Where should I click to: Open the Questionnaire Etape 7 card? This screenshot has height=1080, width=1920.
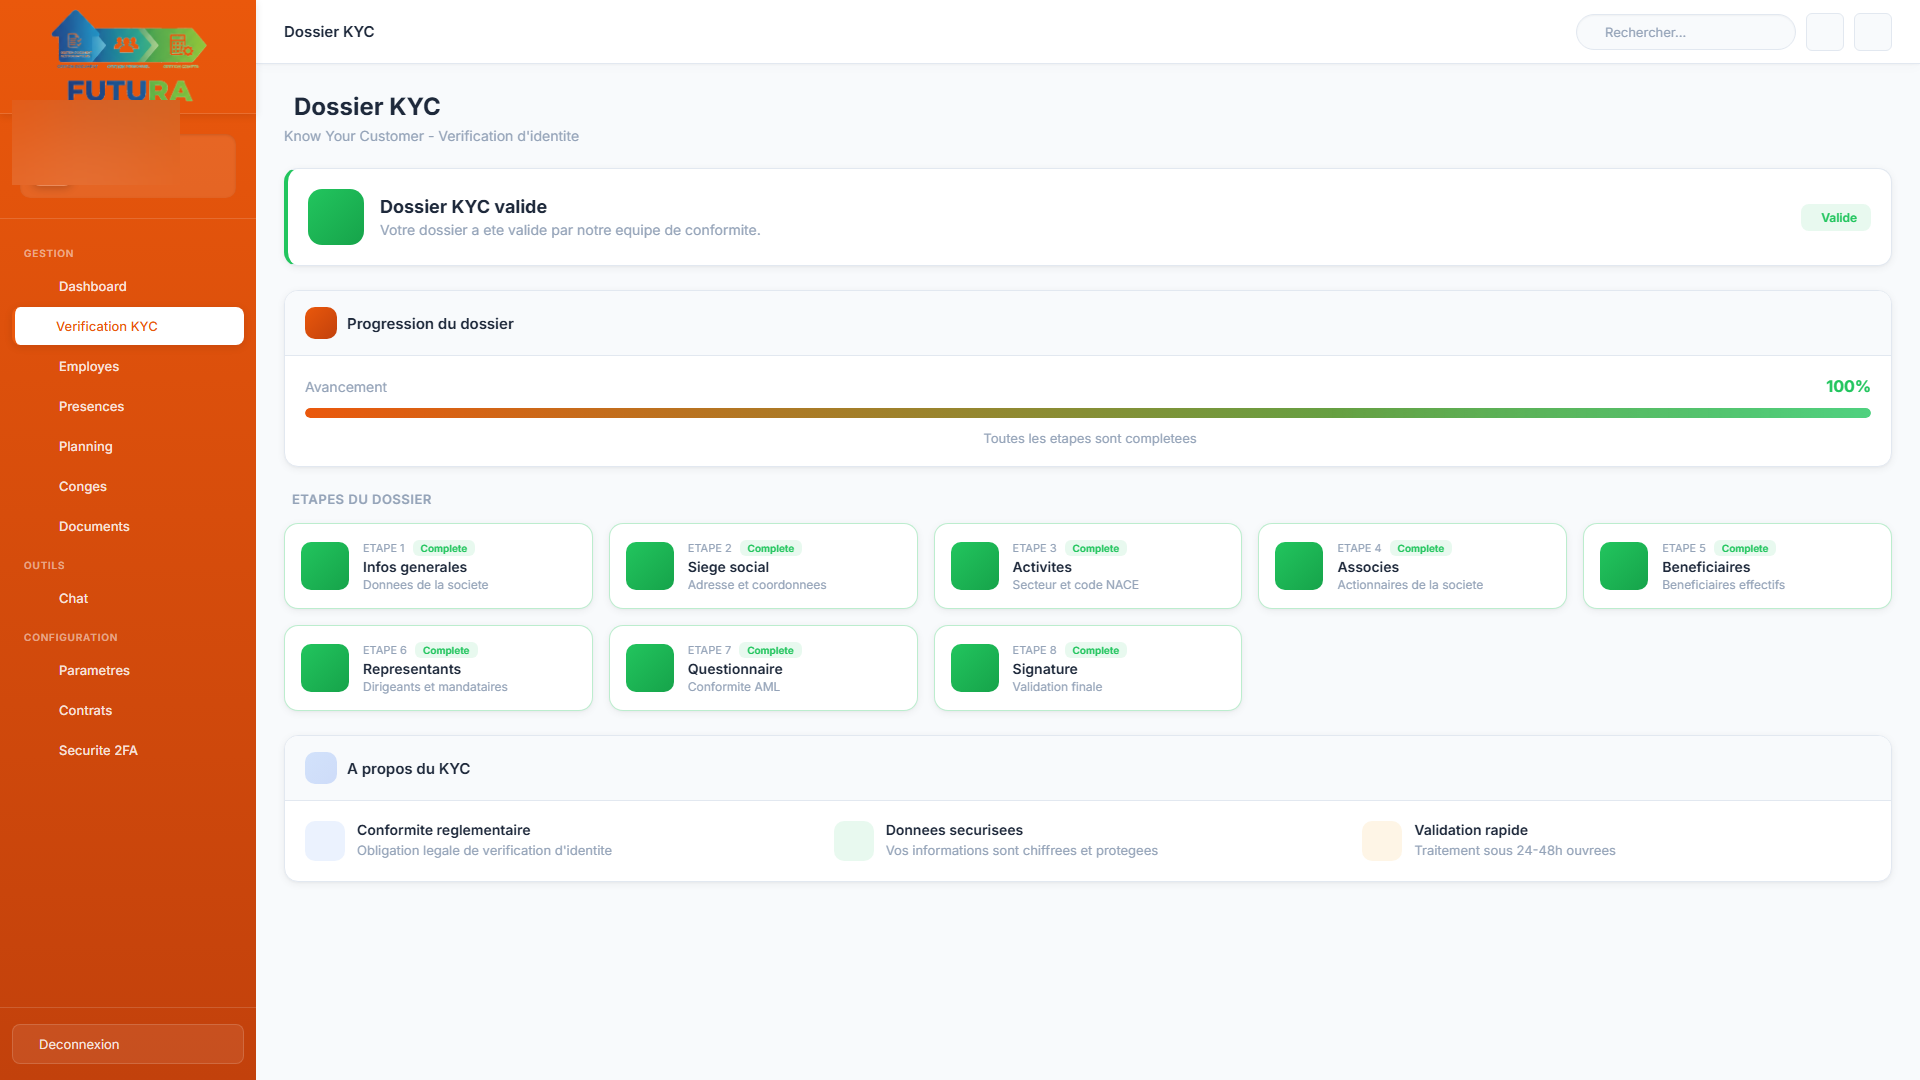pos(763,668)
